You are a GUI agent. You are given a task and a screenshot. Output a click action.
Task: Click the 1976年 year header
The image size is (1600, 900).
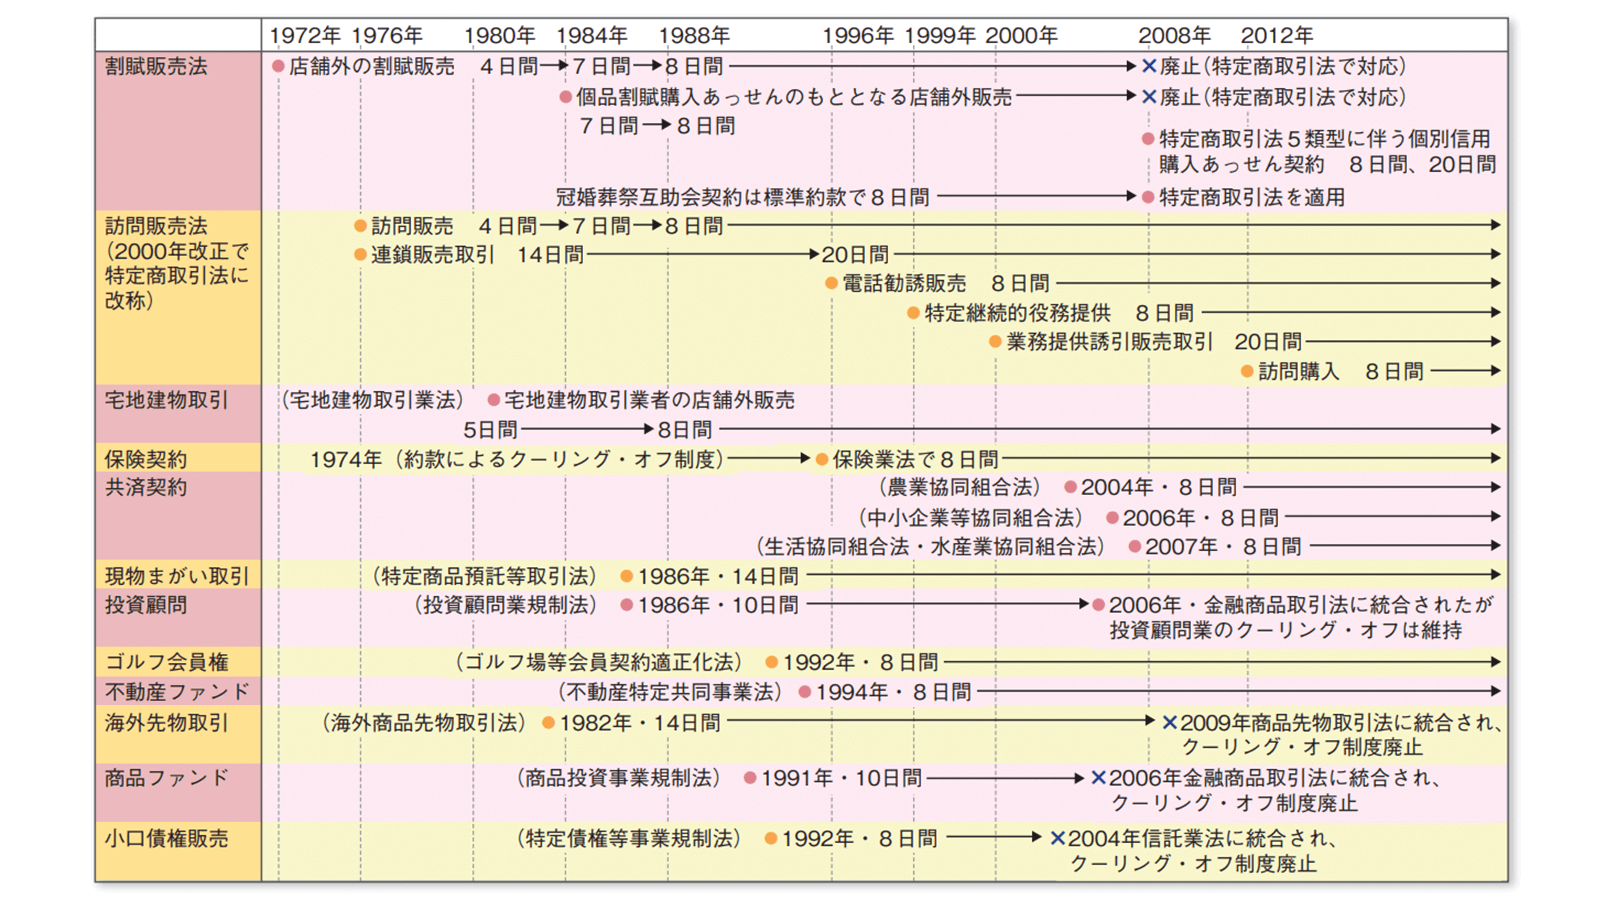click(x=387, y=36)
